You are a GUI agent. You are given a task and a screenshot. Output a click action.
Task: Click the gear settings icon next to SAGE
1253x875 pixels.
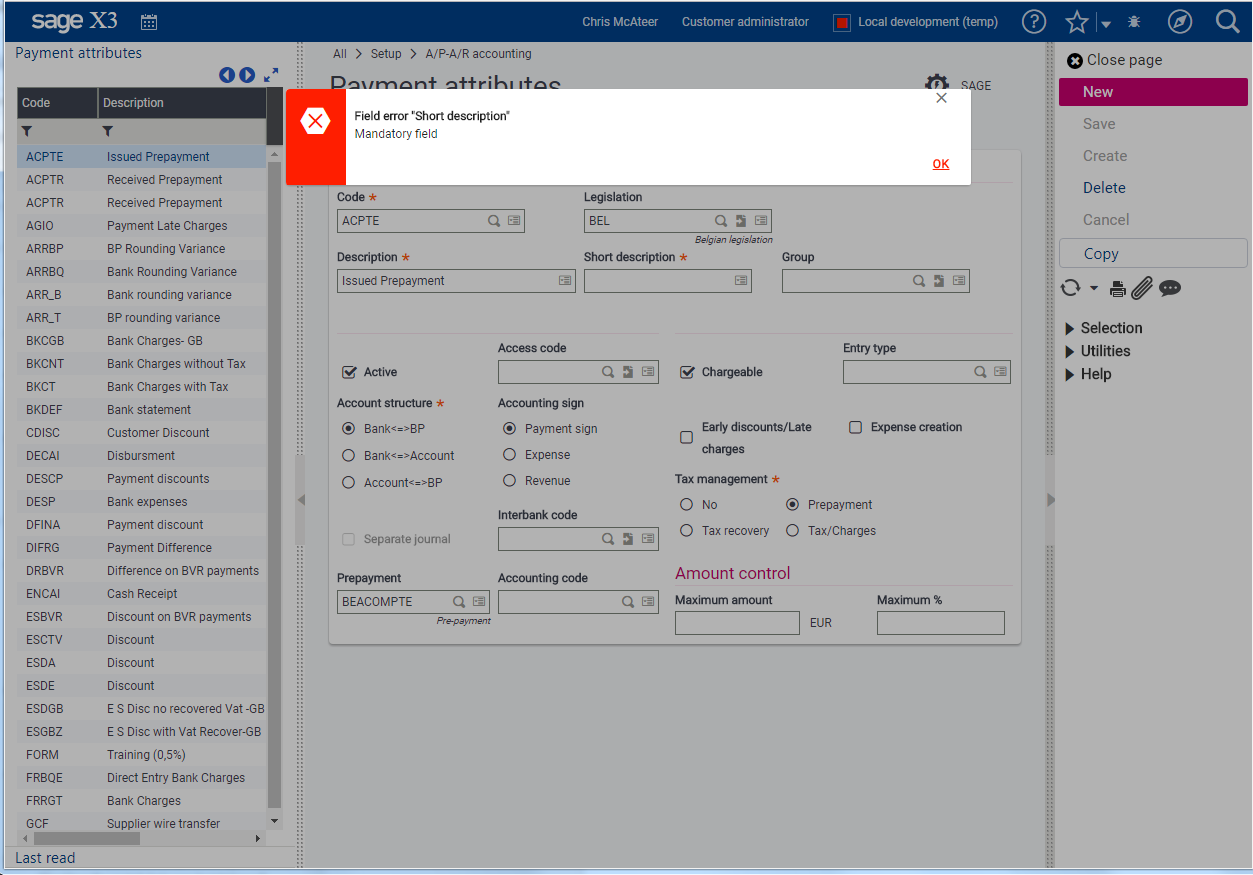[936, 85]
